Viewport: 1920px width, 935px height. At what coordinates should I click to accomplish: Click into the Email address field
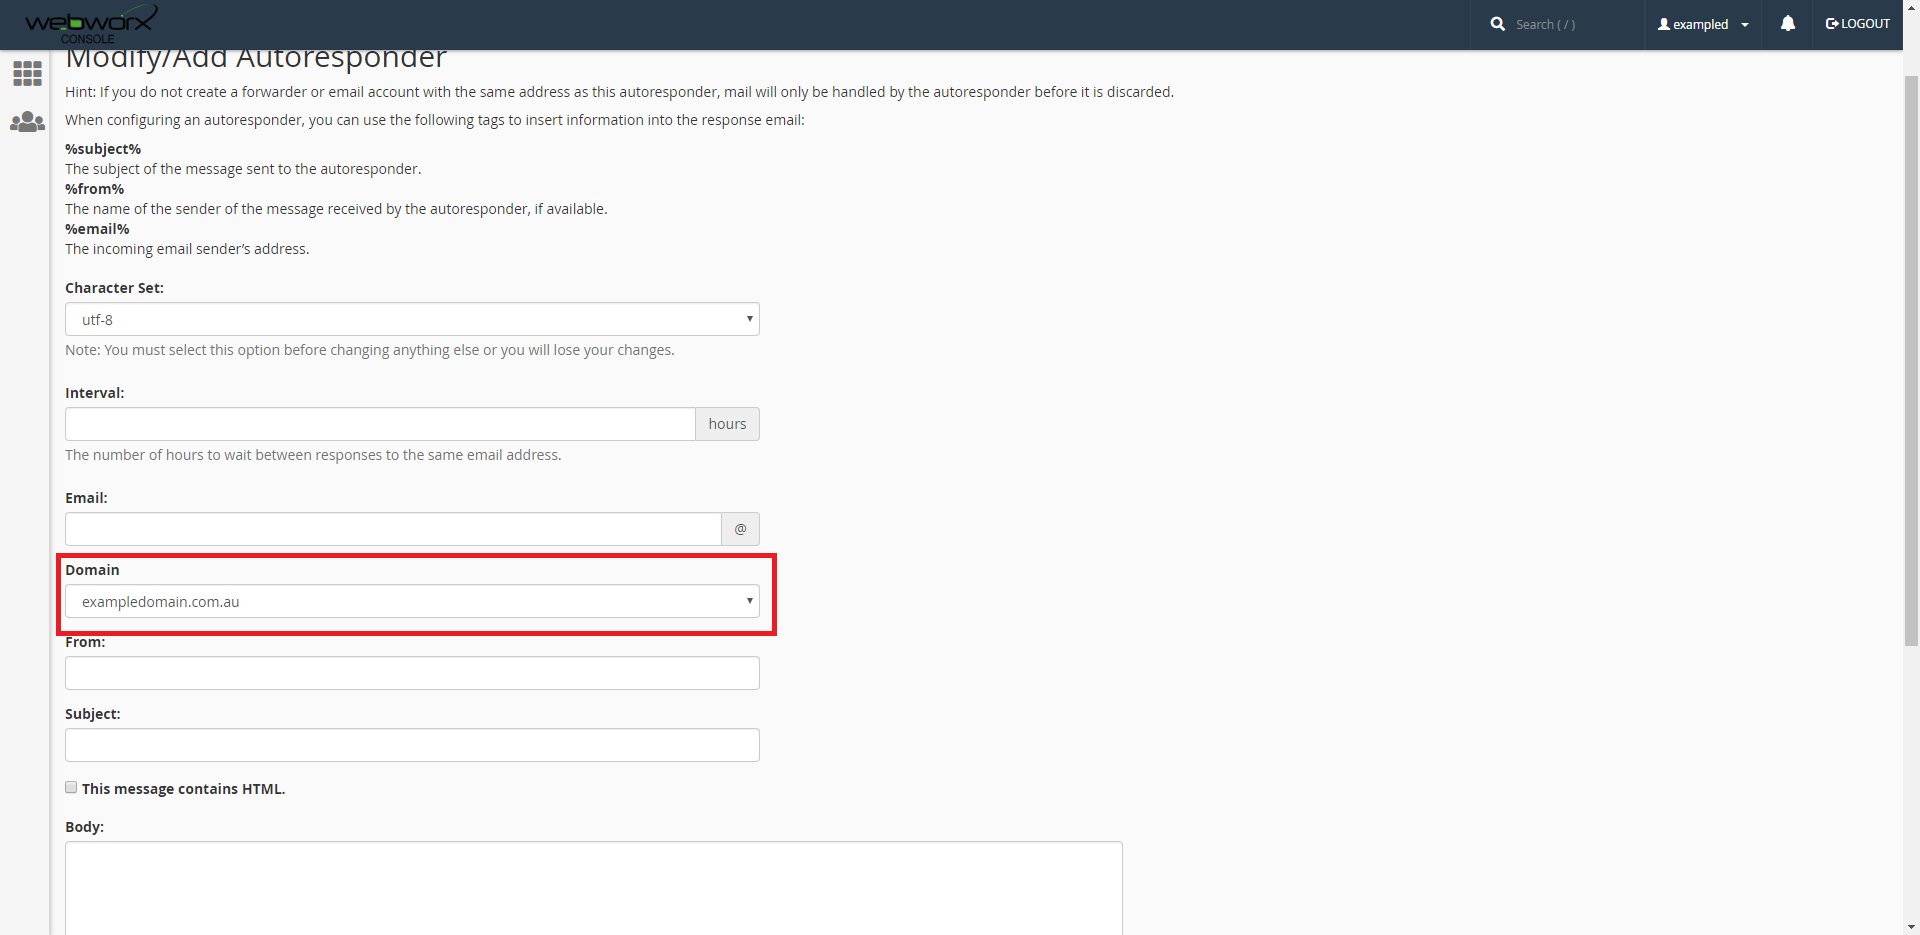[393, 529]
